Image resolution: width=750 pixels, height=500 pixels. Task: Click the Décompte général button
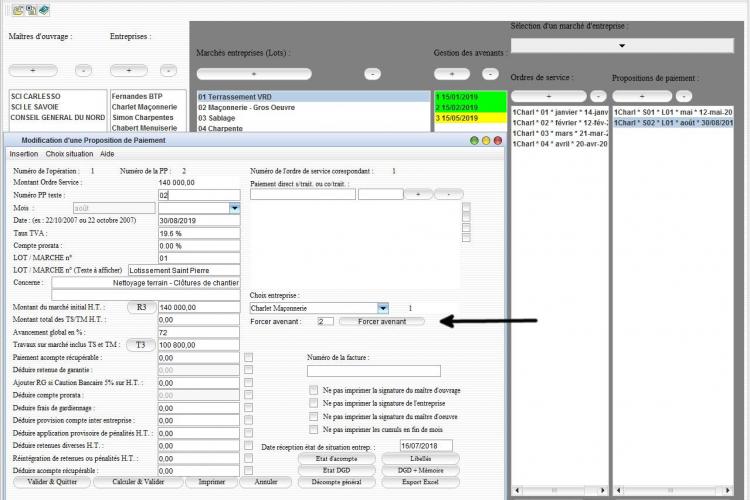[337, 482]
